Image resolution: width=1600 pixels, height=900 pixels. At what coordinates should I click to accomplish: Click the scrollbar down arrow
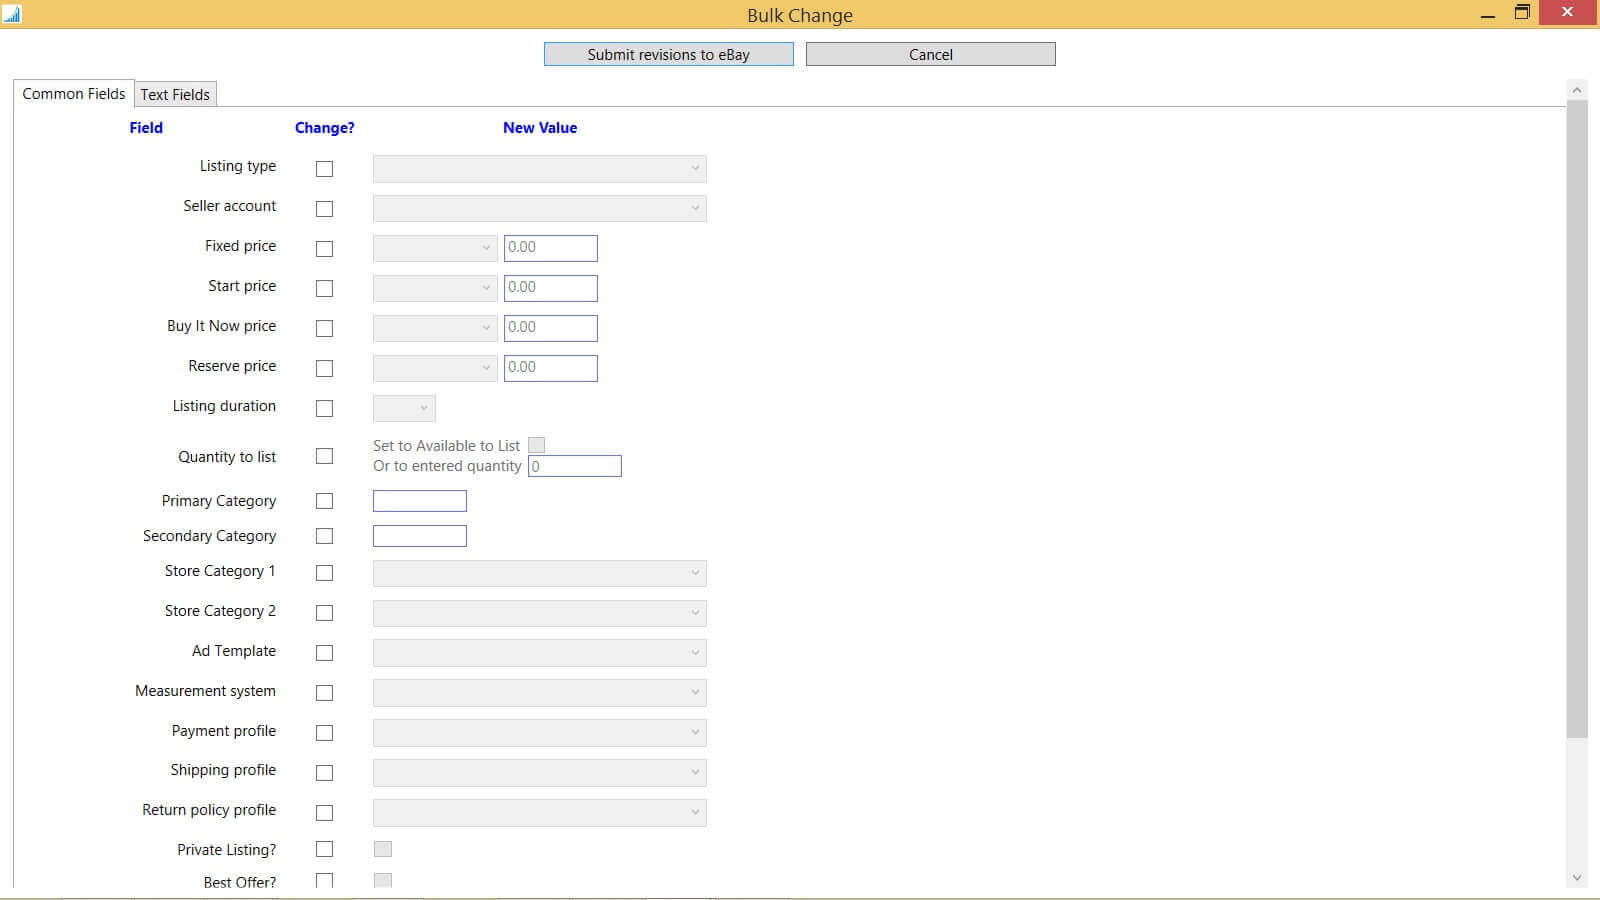coord(1577,878)
